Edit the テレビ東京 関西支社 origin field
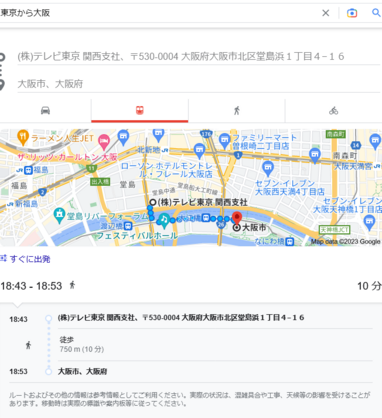 (199, 56)
